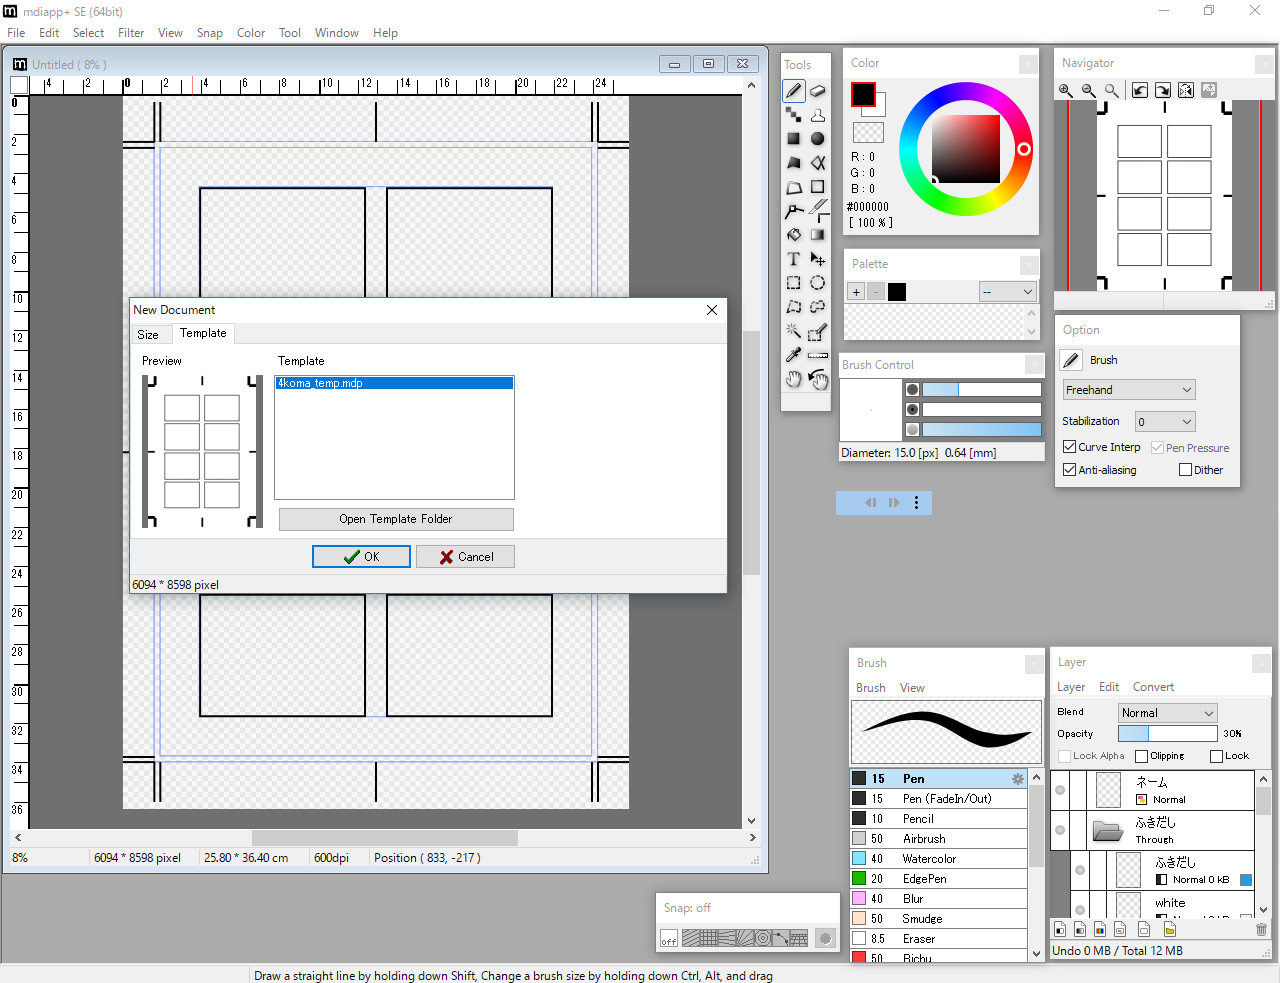
Task: Uncheck Curve Interp in the Option panel
Action: [1069, 447]
